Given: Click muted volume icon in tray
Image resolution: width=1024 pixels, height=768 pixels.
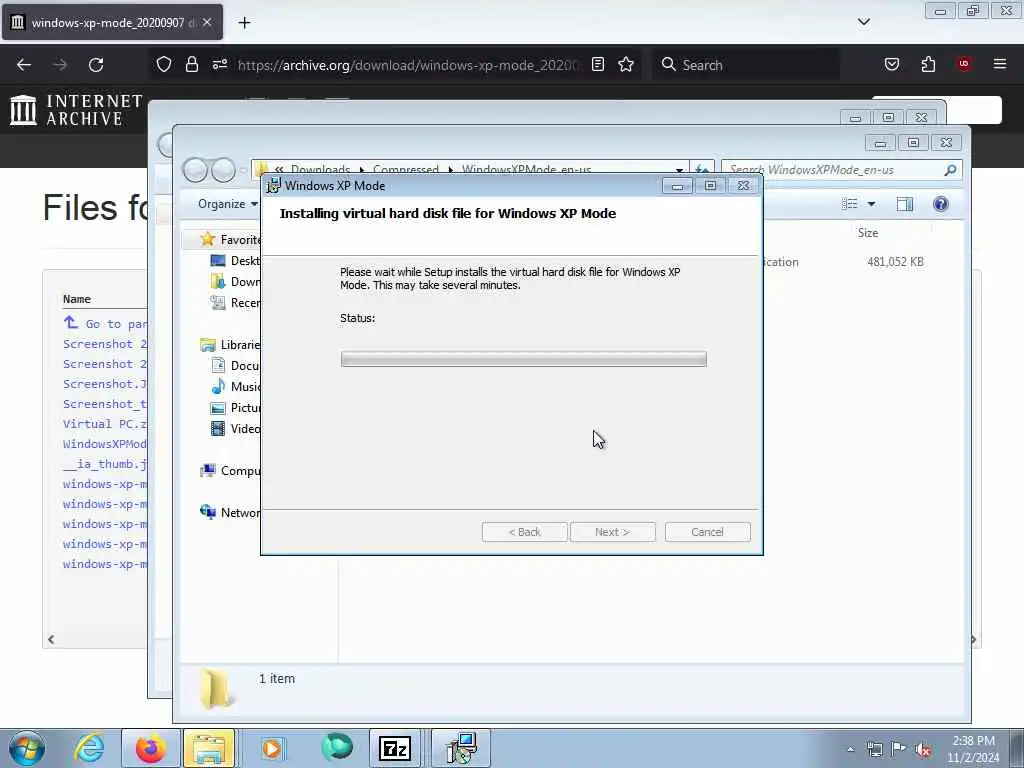Looking at the screenshot, I should (923, 749).
